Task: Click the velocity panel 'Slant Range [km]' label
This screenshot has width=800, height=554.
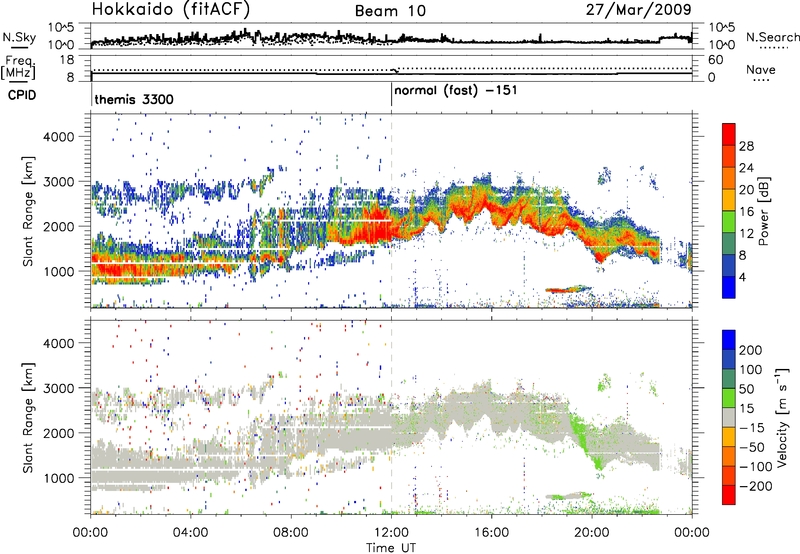Action: tap(28, 417)
